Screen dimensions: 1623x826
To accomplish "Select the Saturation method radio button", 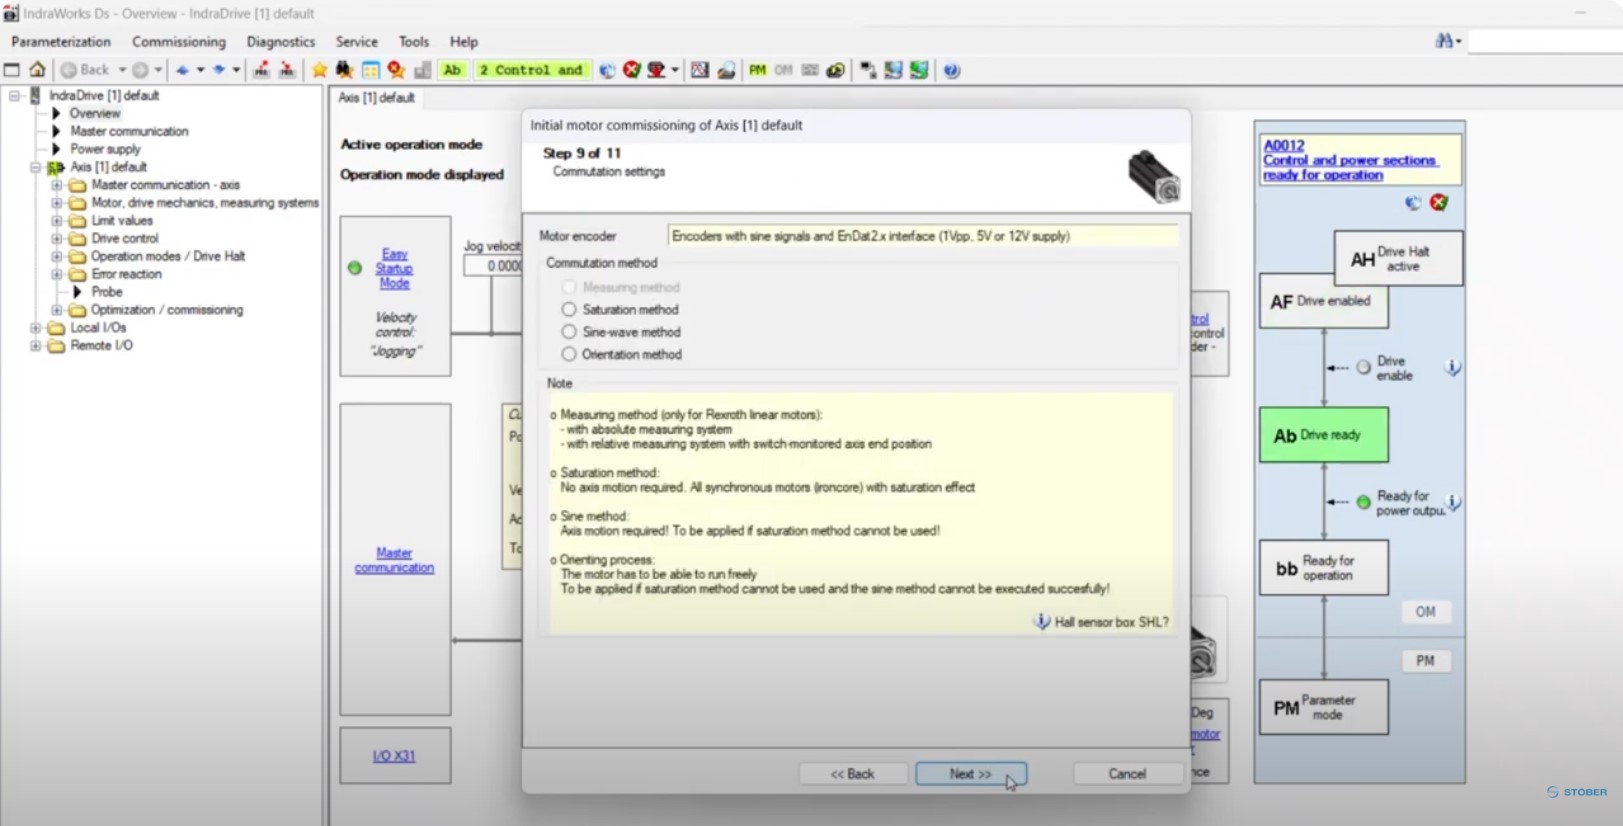I will point(569,310).
